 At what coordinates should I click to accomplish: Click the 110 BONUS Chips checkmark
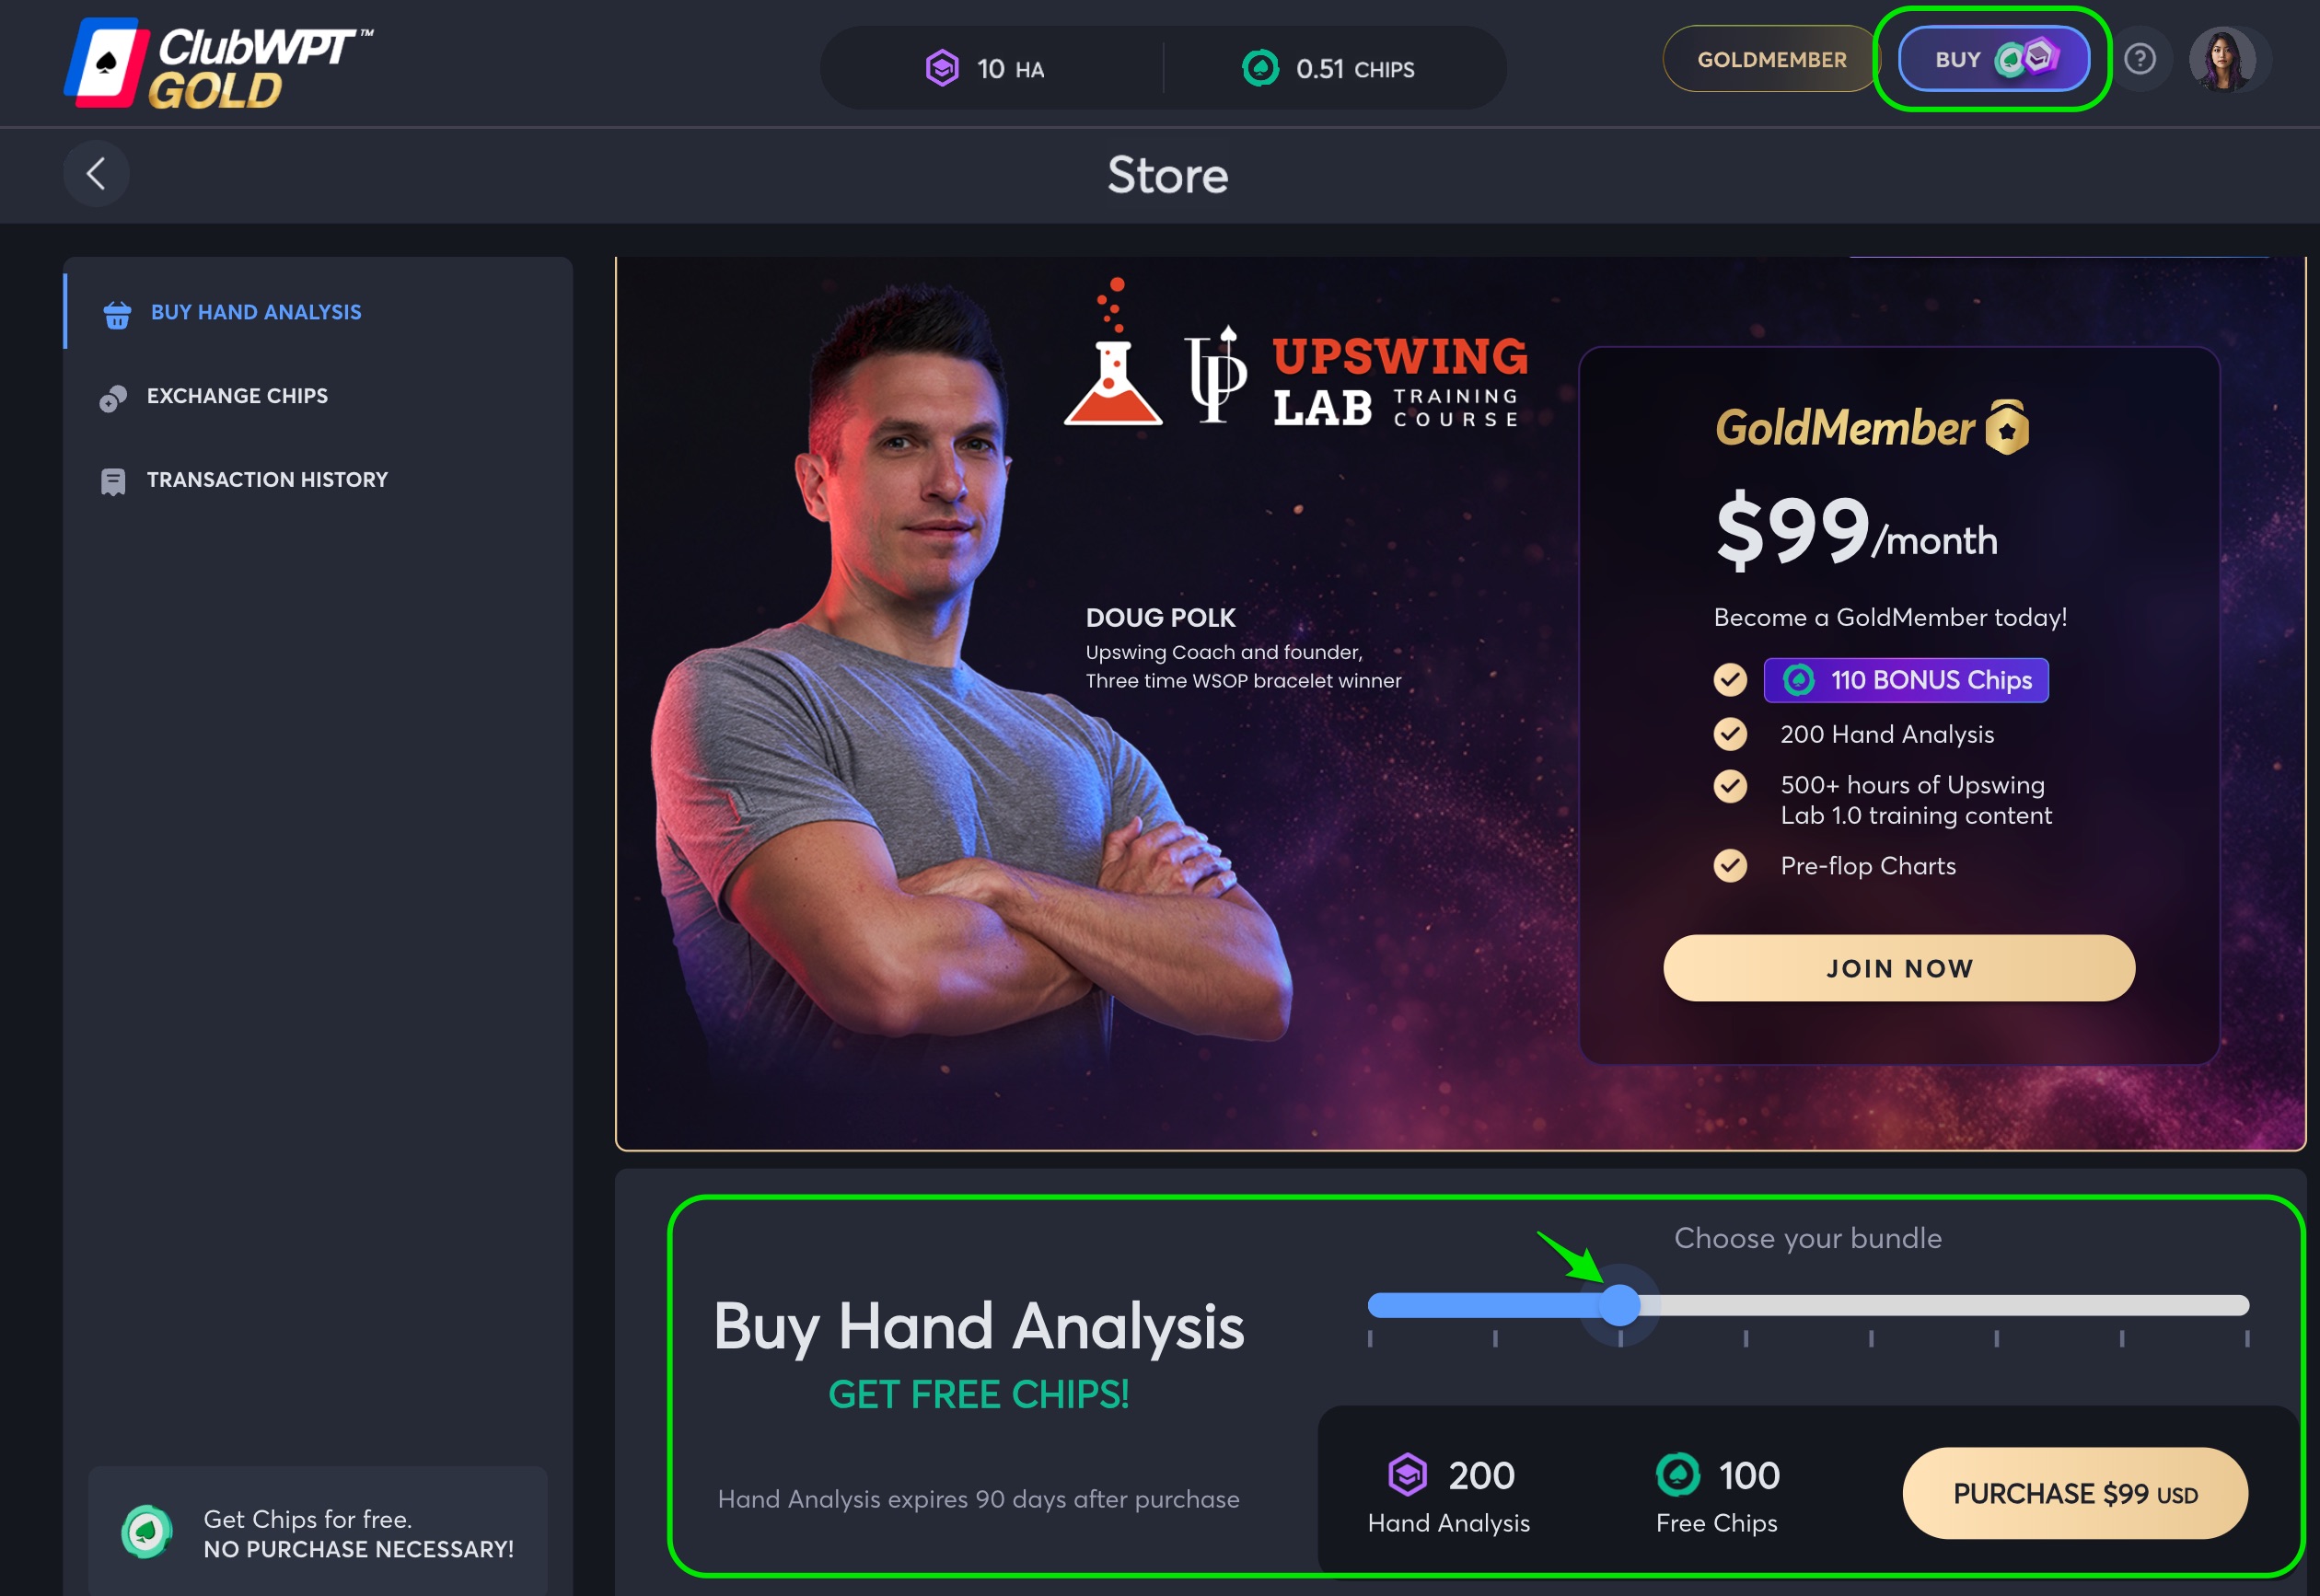point(1730,680)
